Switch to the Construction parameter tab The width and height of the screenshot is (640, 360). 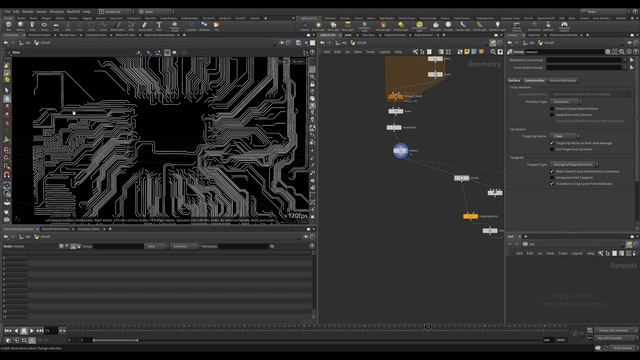point(534,80)
